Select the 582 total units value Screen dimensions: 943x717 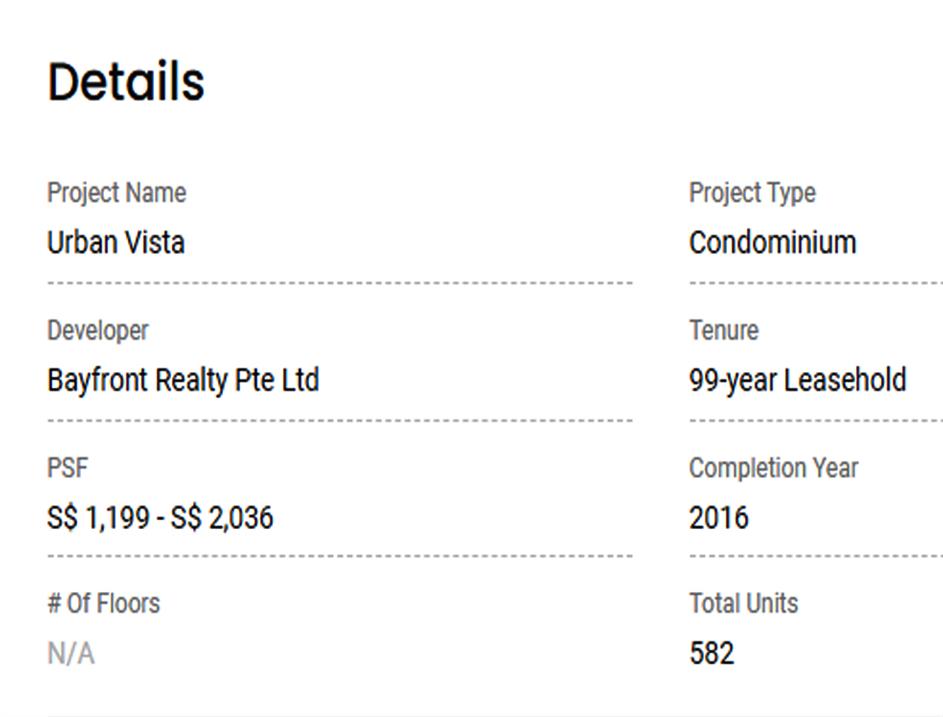pos(711,654)
